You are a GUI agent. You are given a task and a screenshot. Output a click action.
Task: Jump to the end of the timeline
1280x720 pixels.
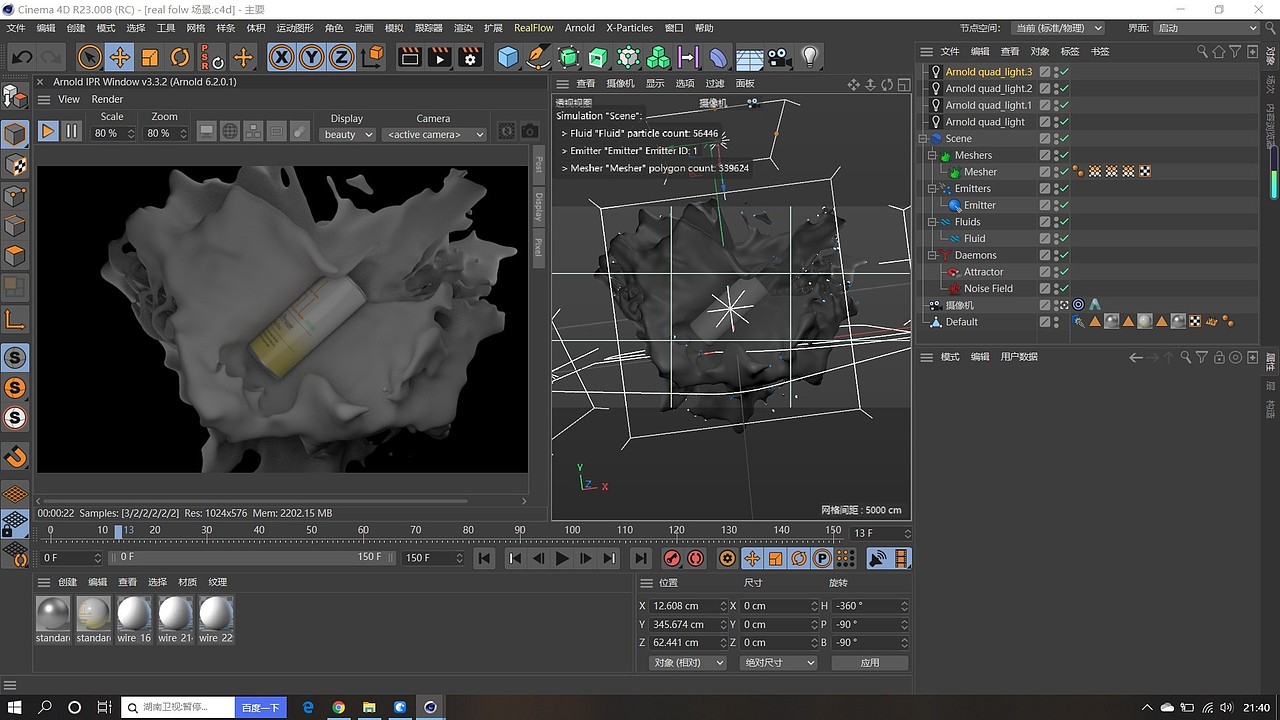coord(641,558)
